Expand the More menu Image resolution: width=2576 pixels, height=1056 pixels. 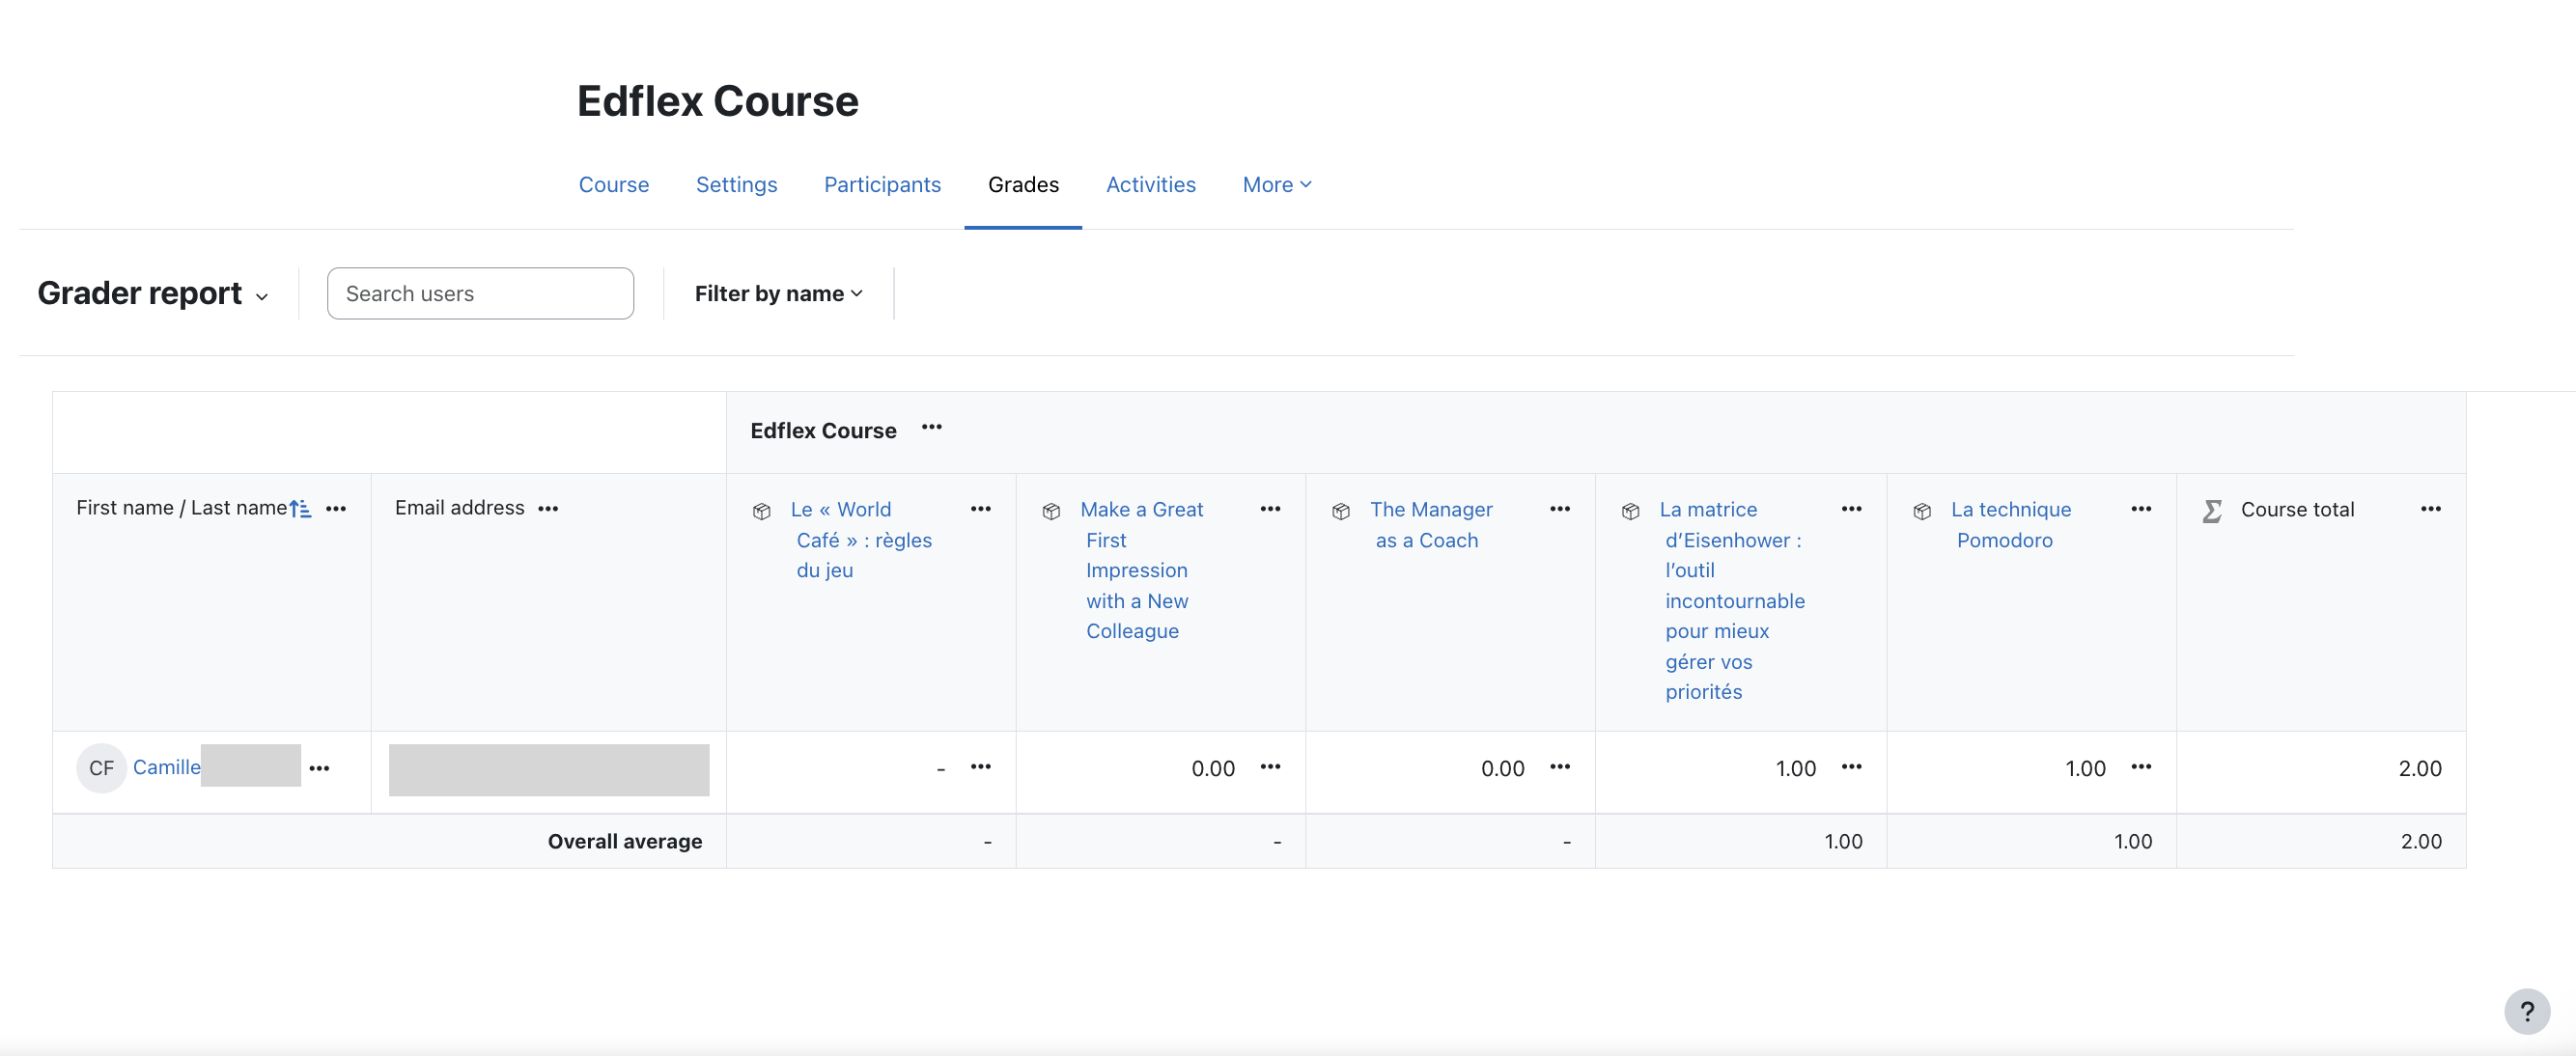[x=1277, y=185]
